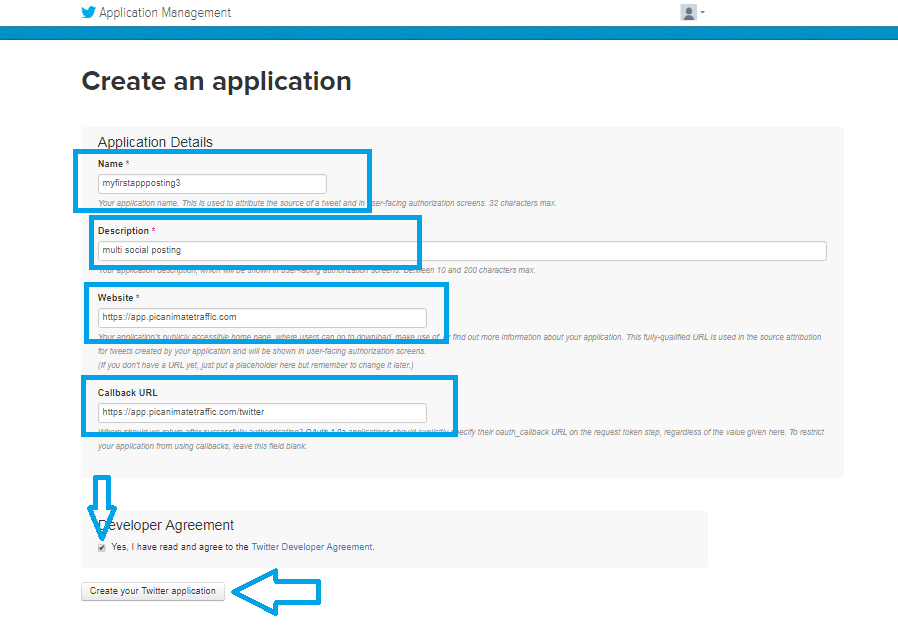Click the '32 characters max' help text
Screen dimensions: 898x626
click(x=522, y=203)
